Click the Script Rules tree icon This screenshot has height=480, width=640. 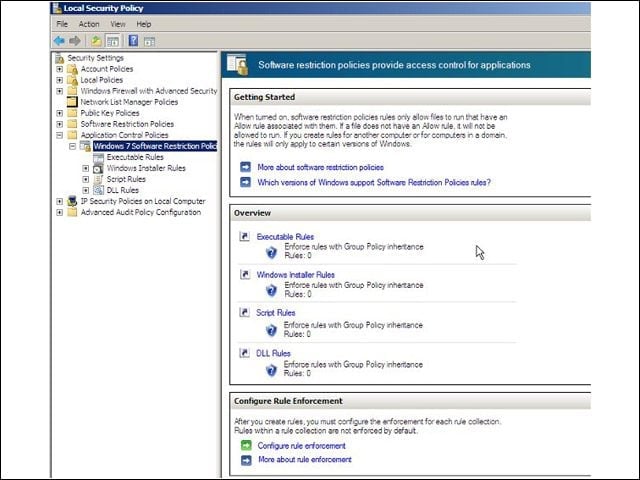click(98, 179)
